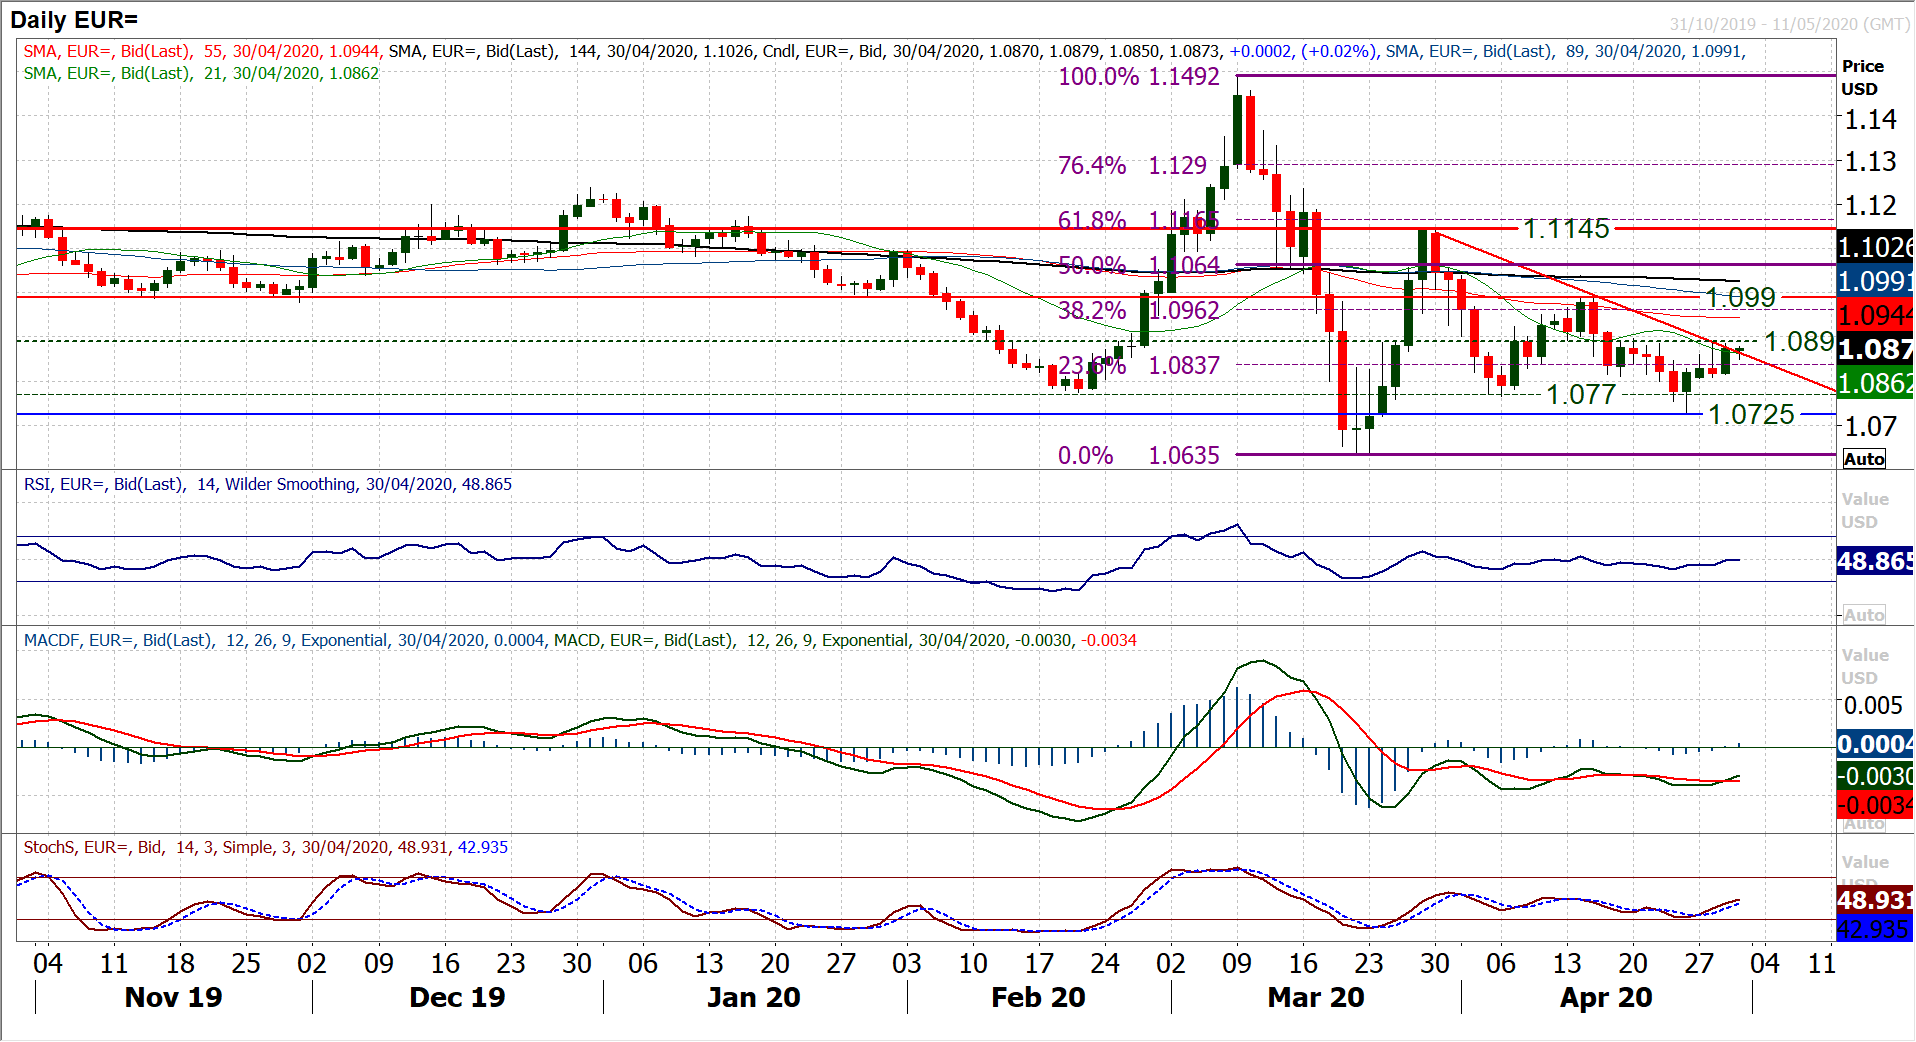Click the MACD value tag -0.0030
This screenshot has height=1042, width=1916.
click(1875, 776)
